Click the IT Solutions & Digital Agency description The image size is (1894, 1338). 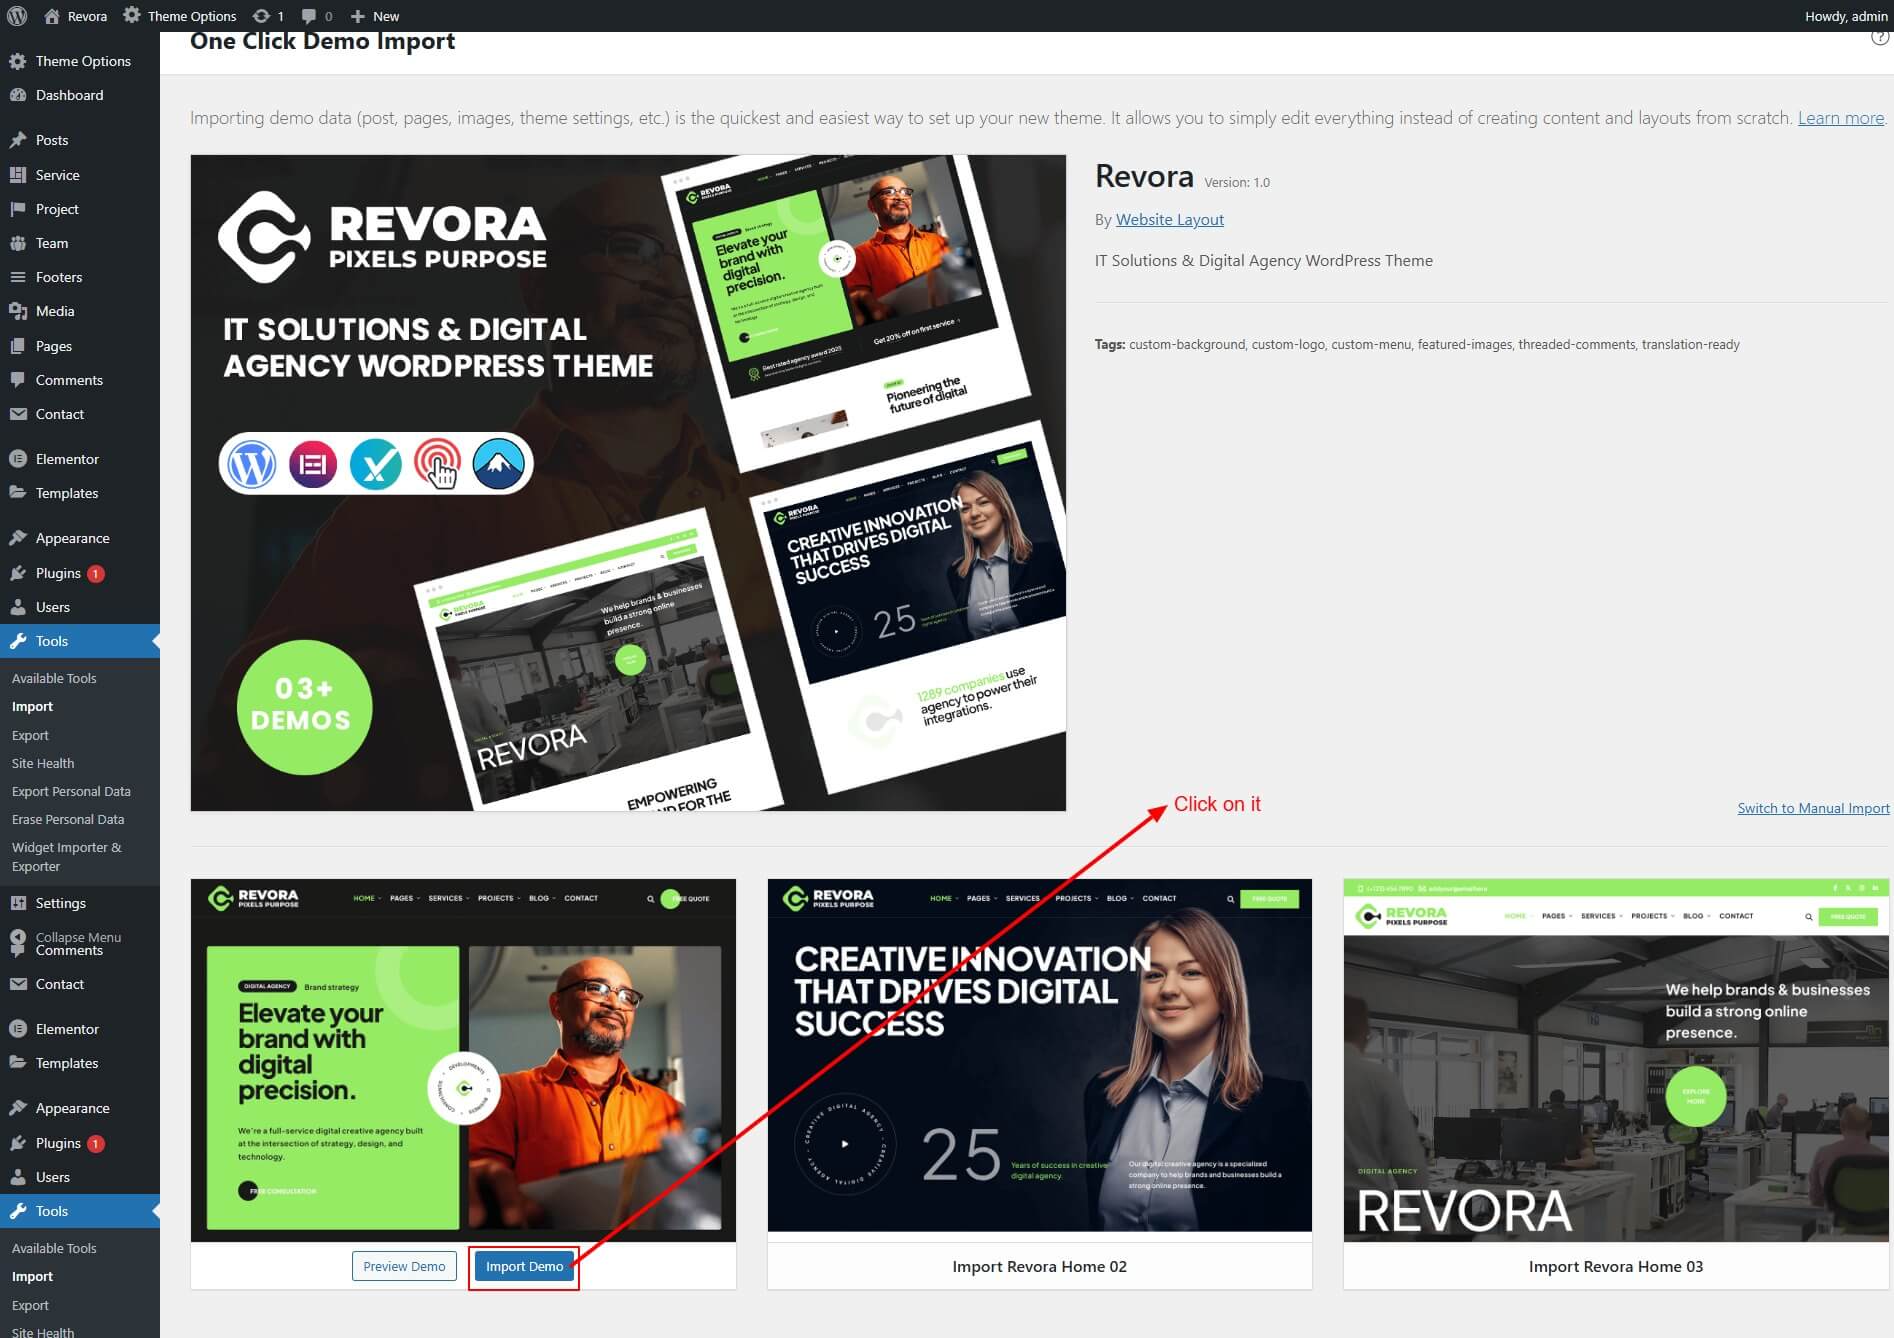[x=1263, y=260]
